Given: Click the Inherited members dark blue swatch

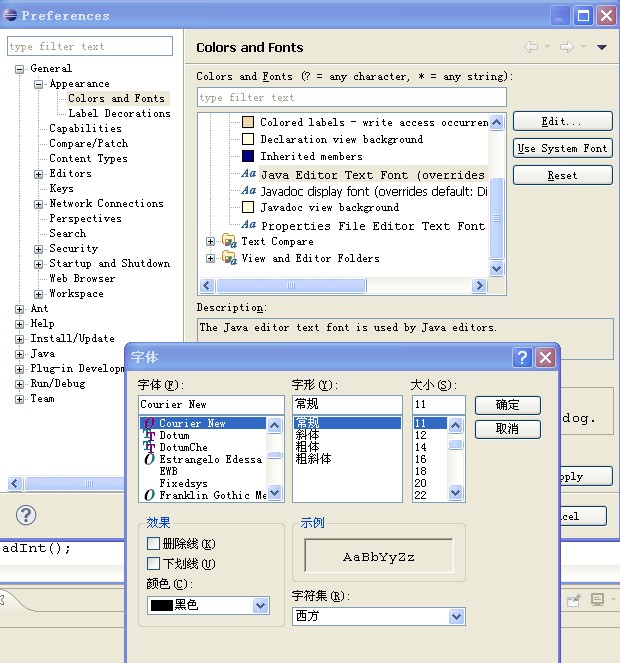Looking at the screenshot, I should 248,156.
